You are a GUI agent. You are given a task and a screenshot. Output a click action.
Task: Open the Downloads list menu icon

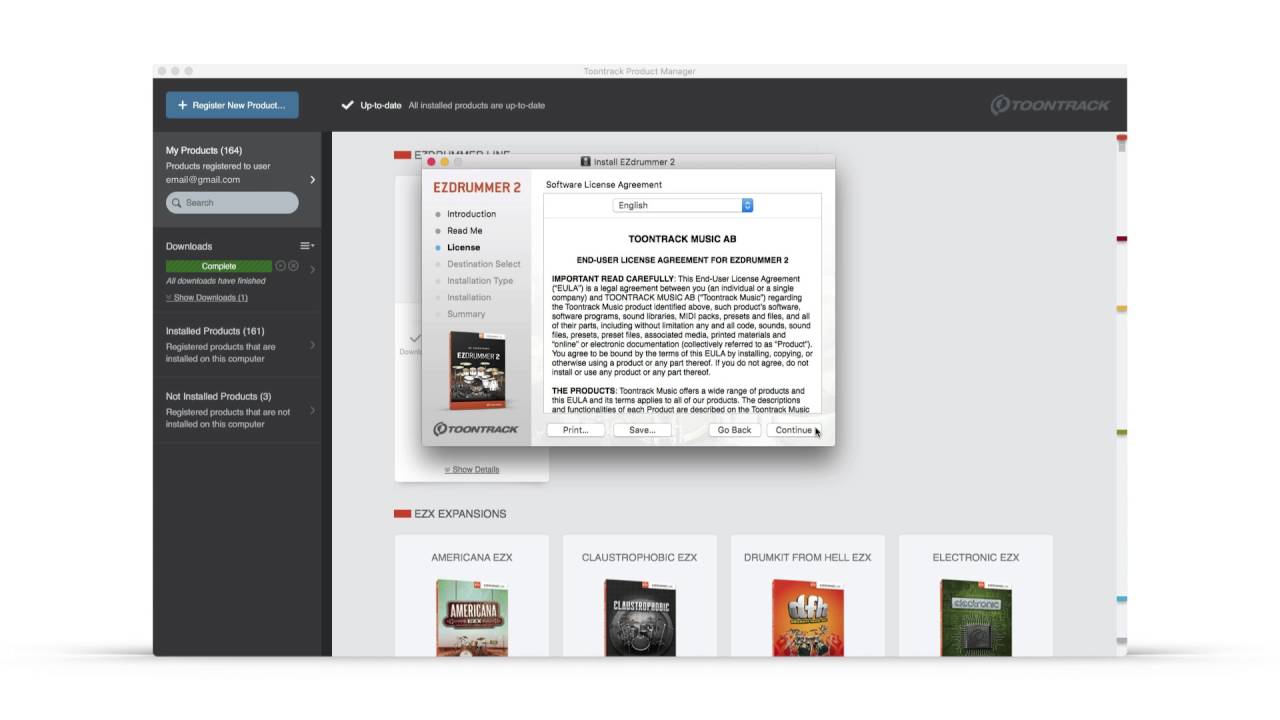[x=307, y=246]
